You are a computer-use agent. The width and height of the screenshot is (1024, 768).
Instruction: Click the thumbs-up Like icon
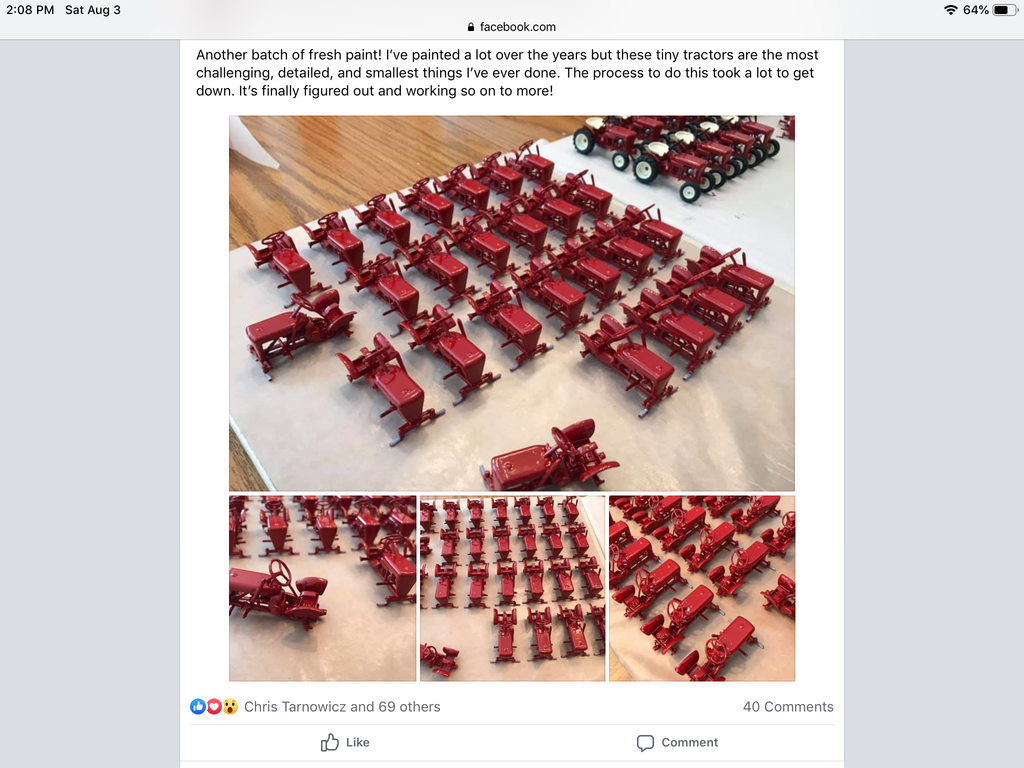(330, 742)
